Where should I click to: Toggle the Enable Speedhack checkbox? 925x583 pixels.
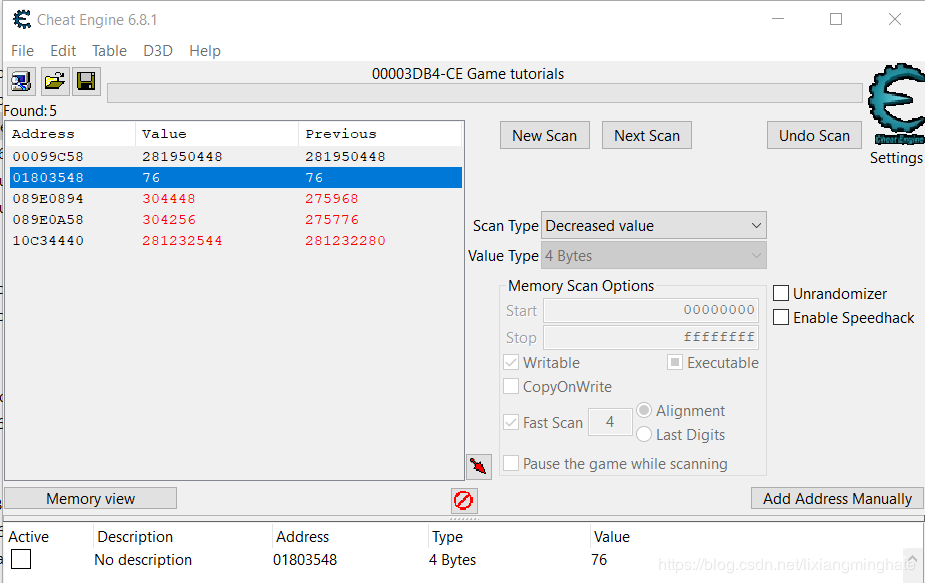click(781, 318)
